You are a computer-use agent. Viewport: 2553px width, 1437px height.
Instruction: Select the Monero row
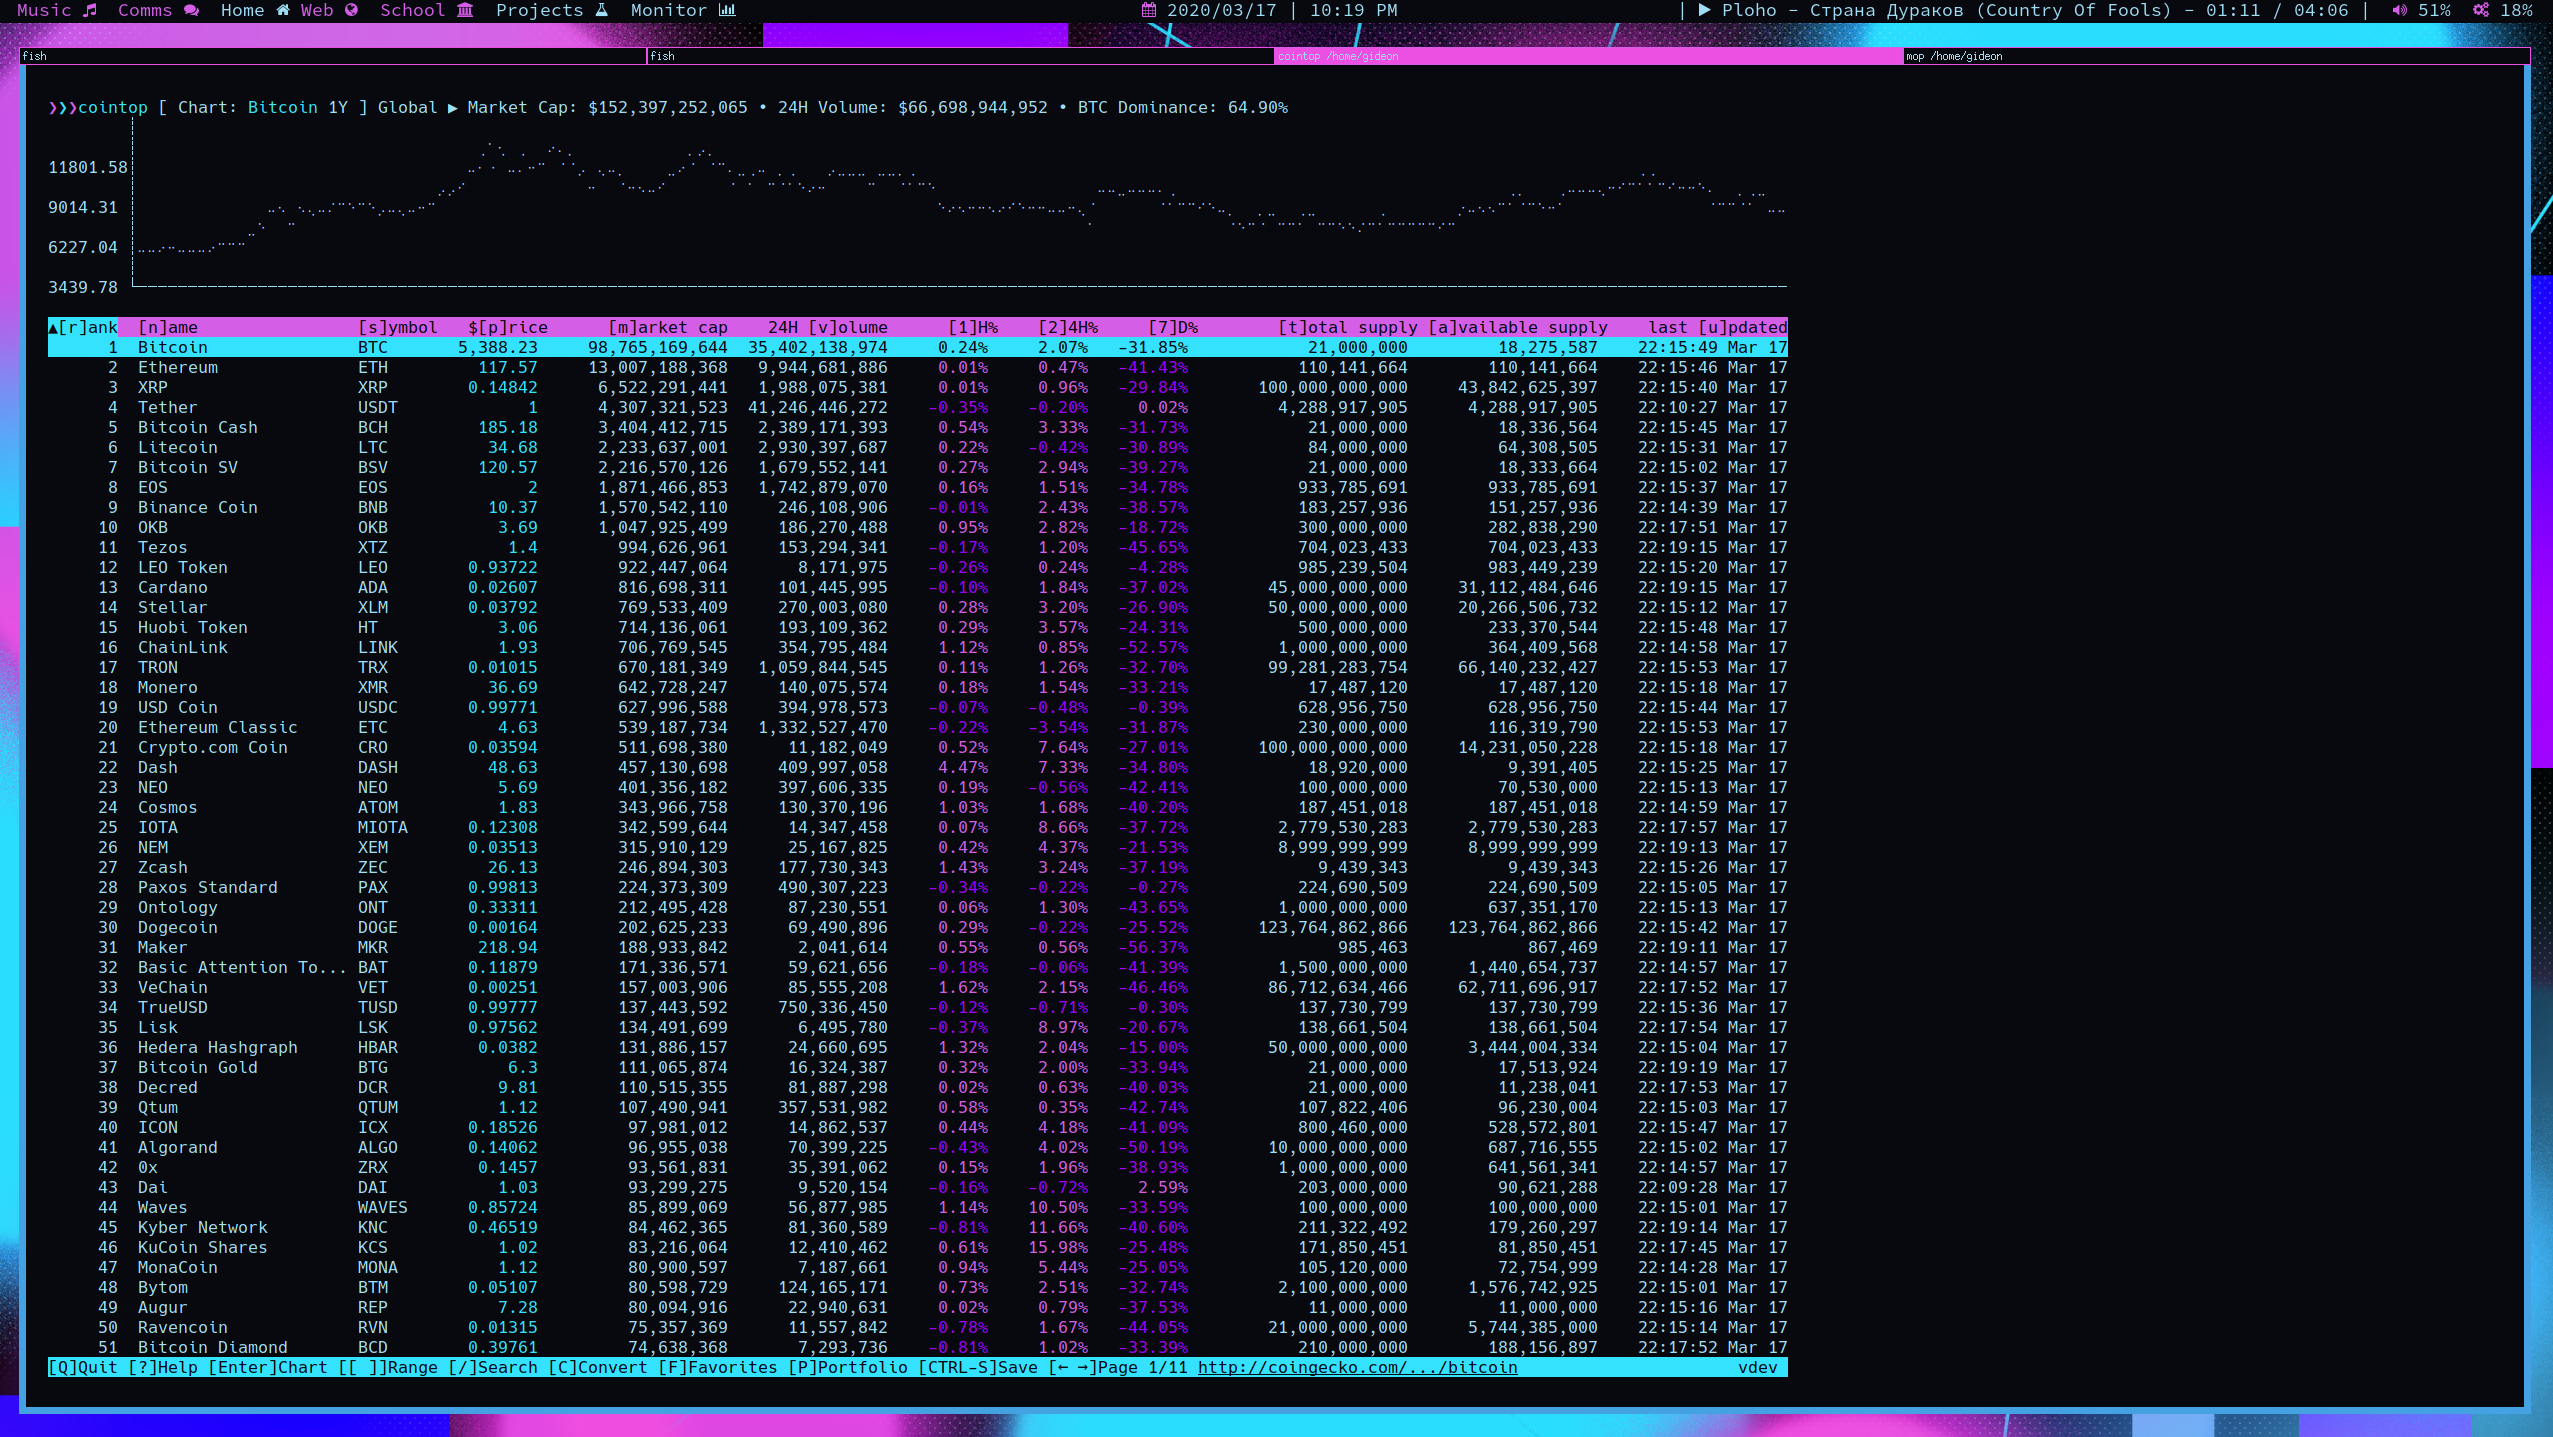click(x=917, y=687)
